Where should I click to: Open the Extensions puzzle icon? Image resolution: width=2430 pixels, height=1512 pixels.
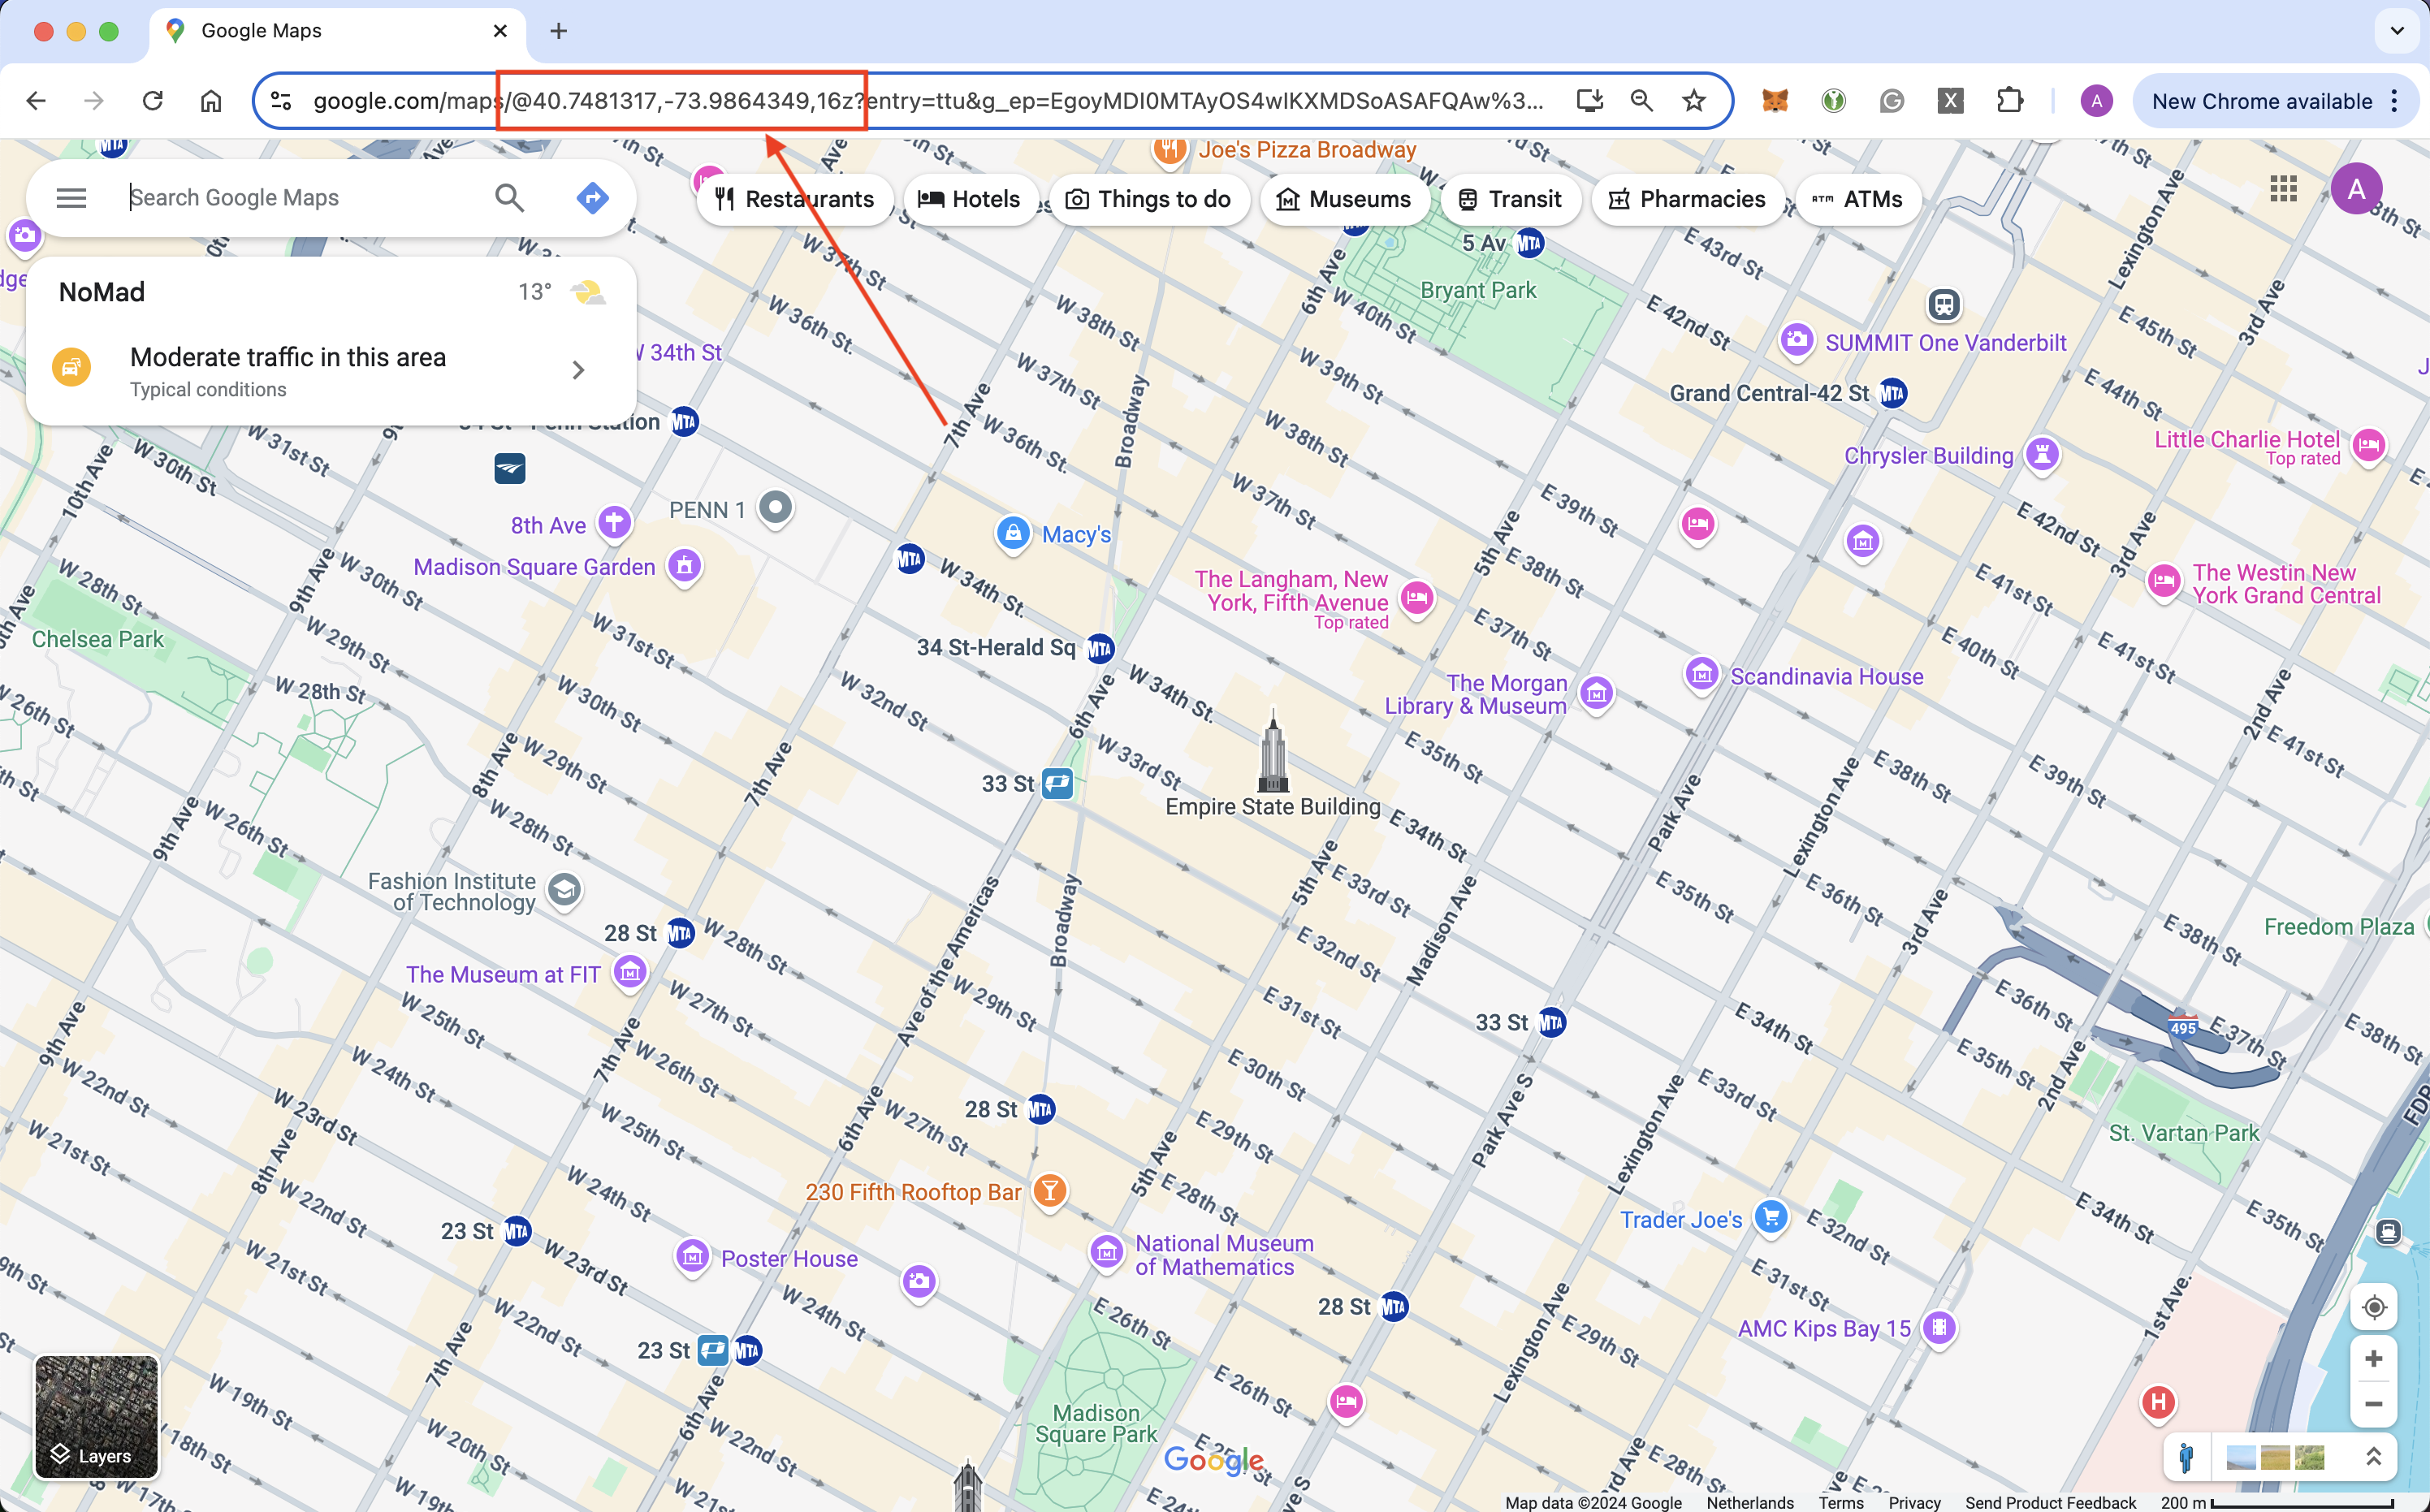2009,101
